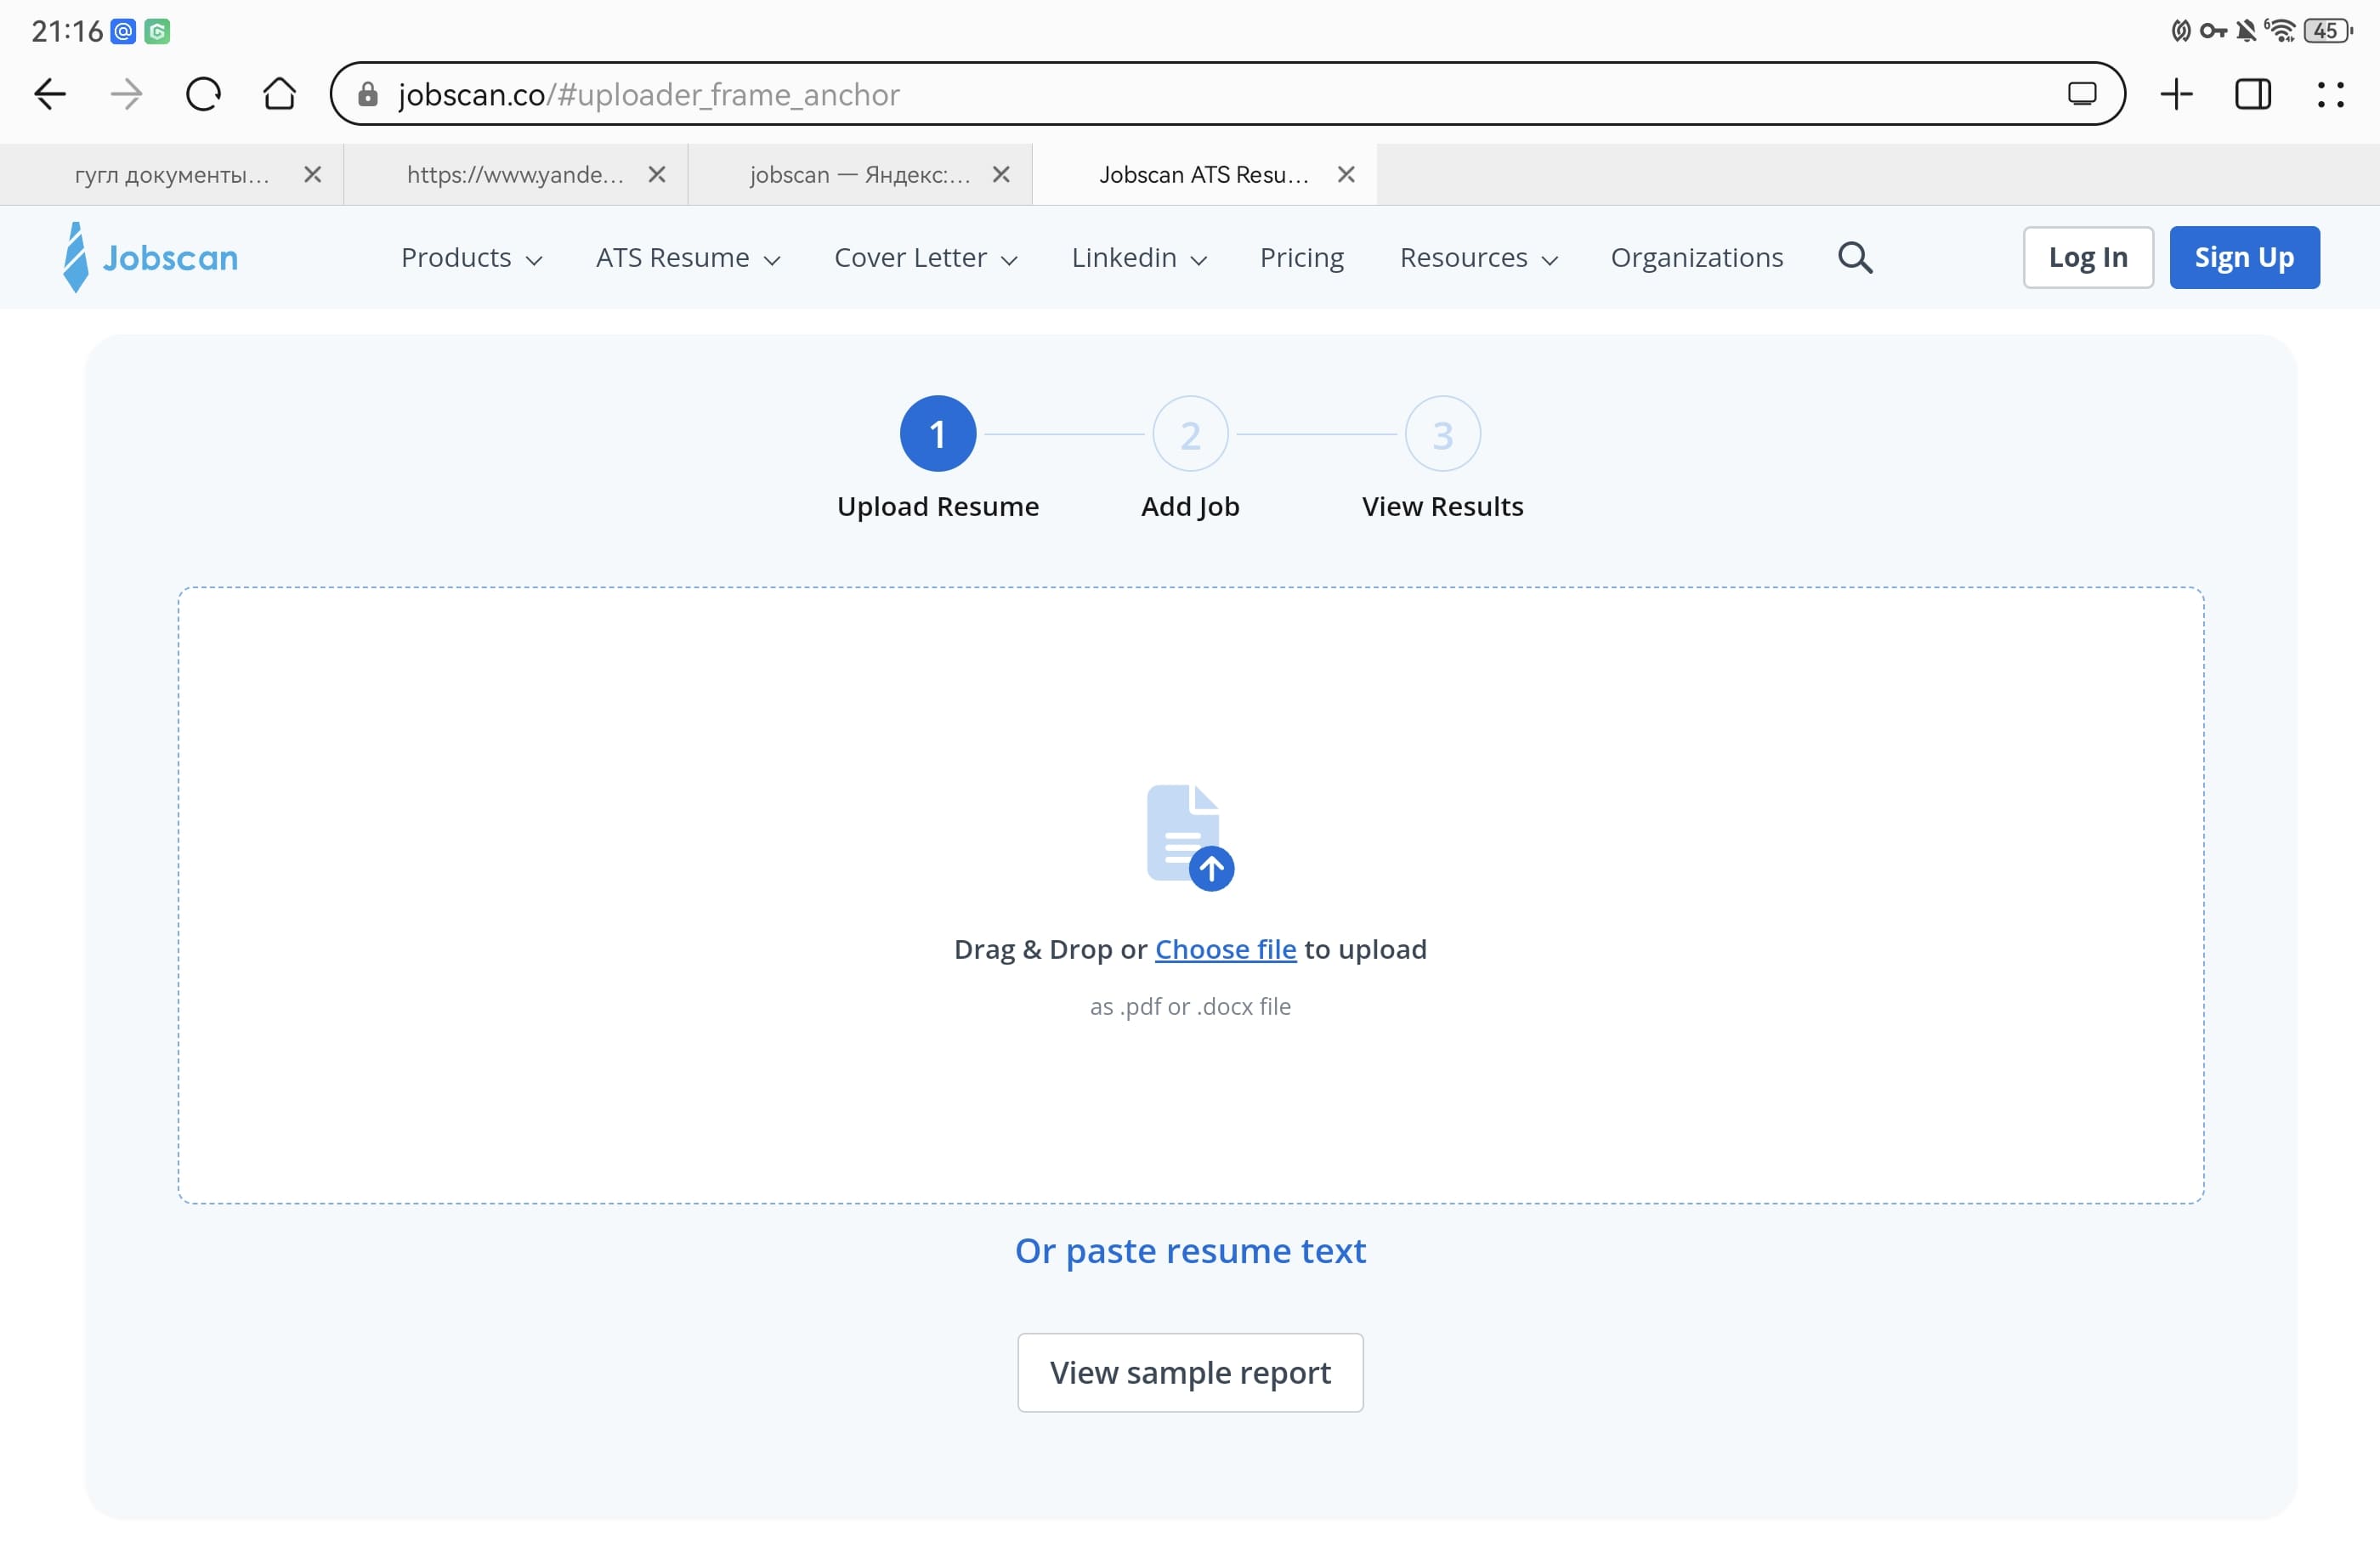Tap desktop mode icon in address bar
Image resolution: width=2380 pixels, height=1564 pixels.
pyautogui.click(x=2081, y=94)
